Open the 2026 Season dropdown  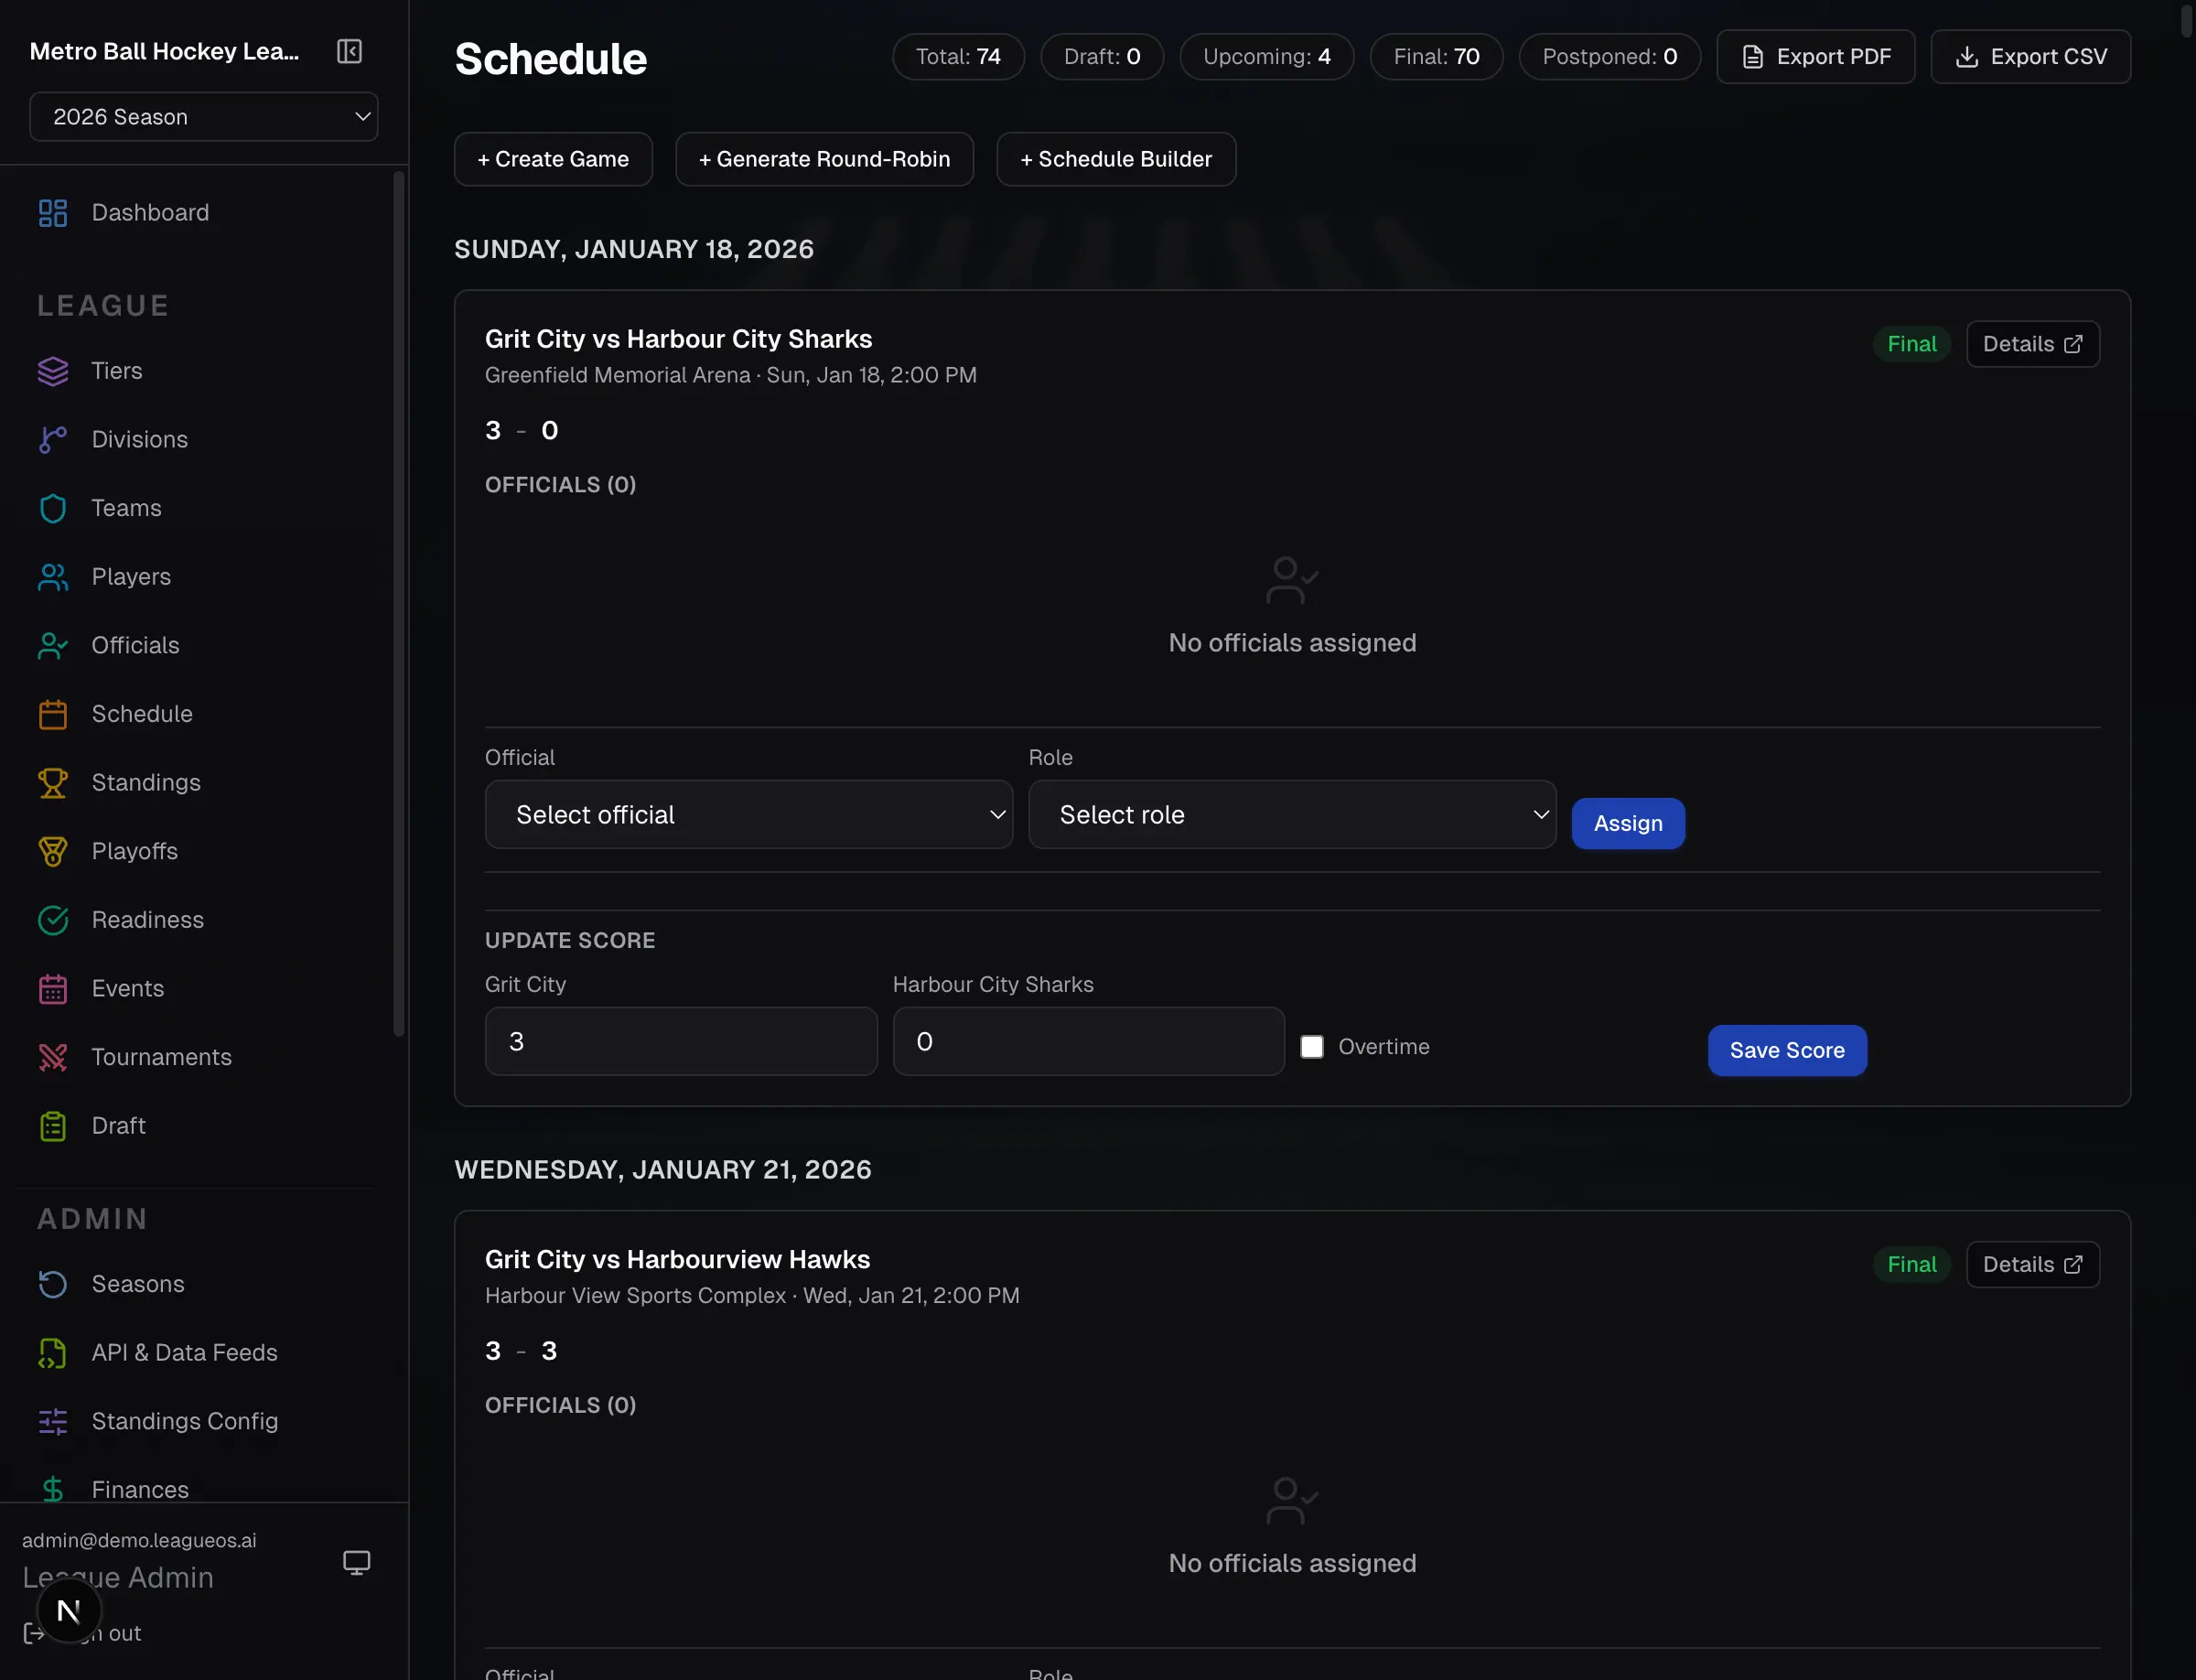204,116
